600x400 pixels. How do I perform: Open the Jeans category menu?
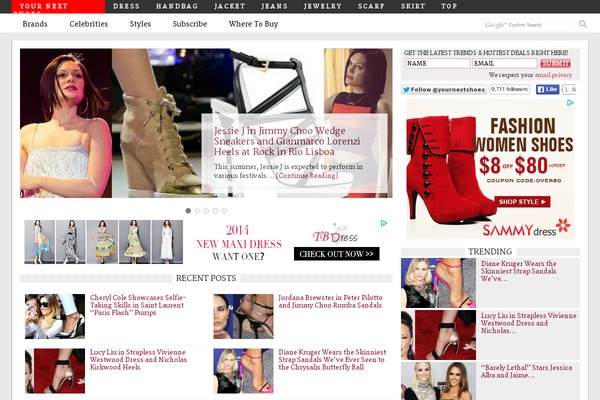tap(274, 6)
